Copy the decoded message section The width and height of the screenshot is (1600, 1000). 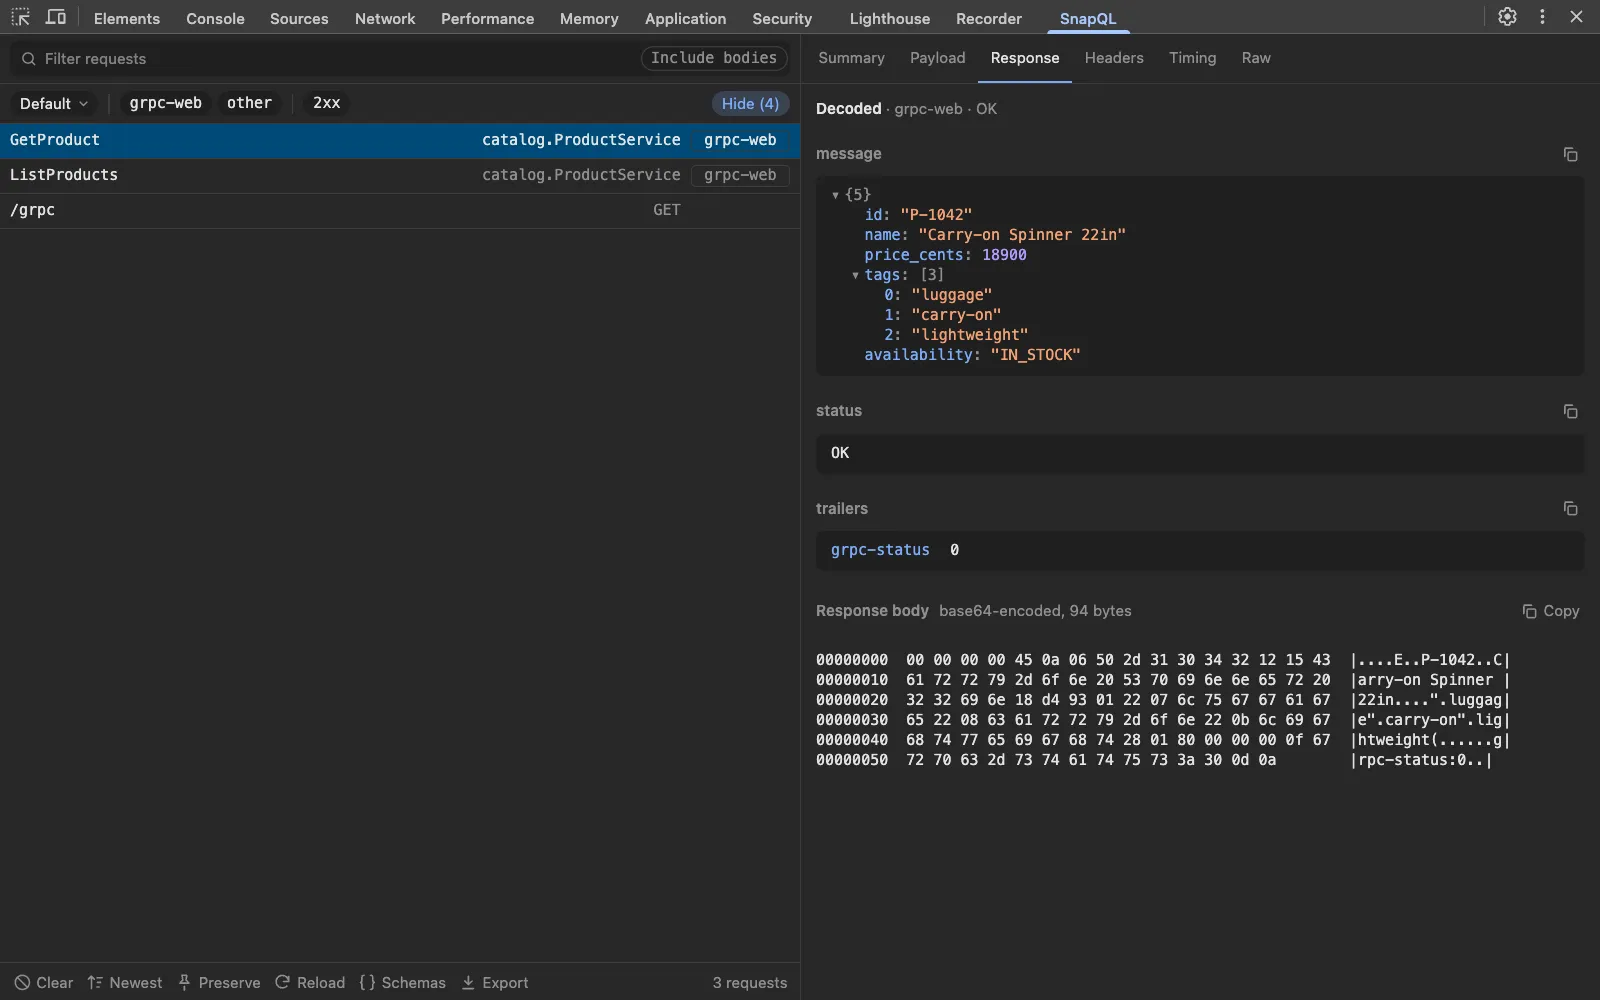click(x=1570, y=154)
